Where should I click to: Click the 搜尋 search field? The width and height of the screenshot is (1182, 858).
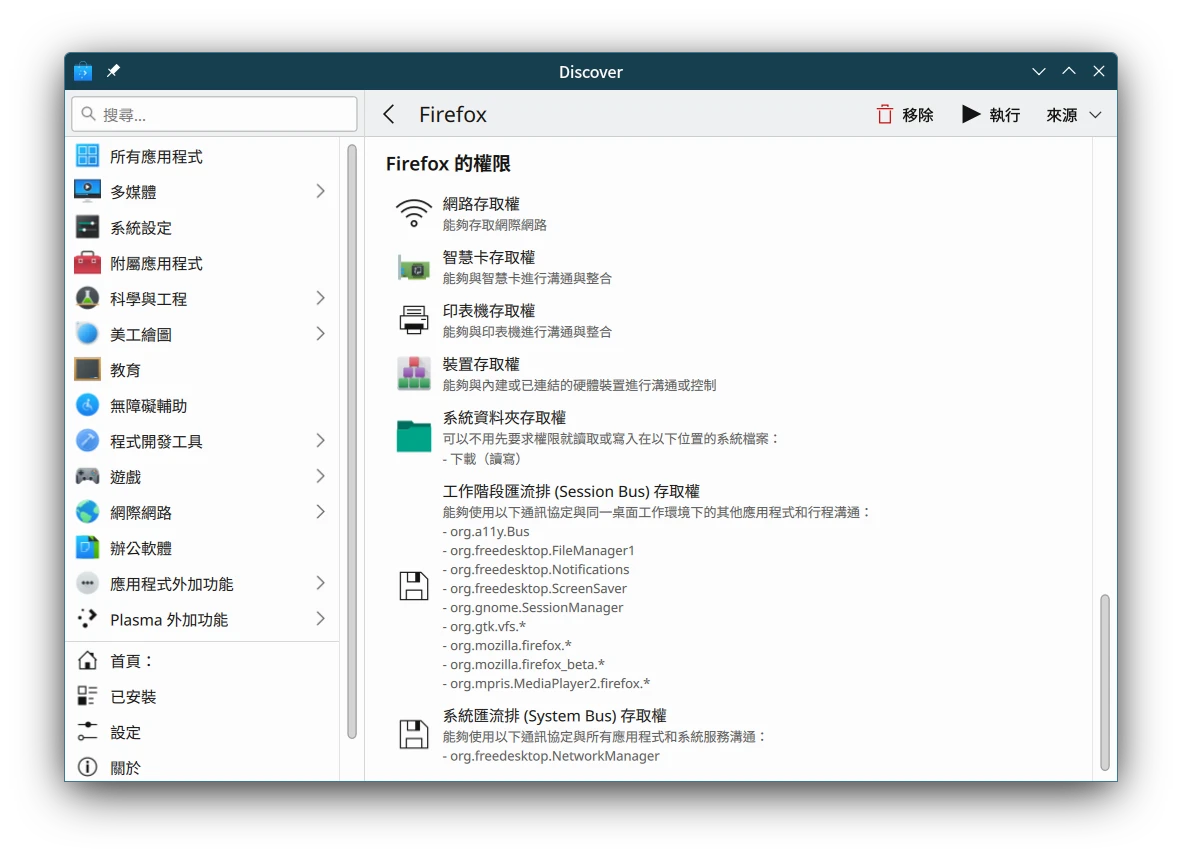tap(214, 115)
